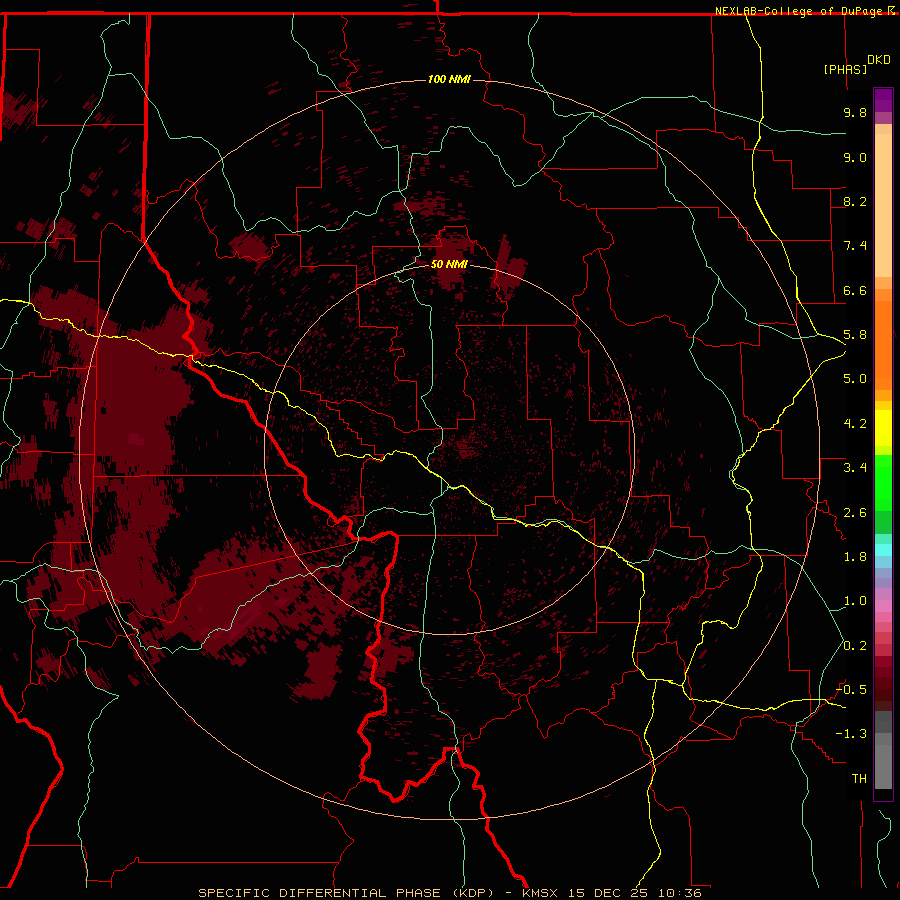The image size is (900, 900).
Task: Click the -1.3 legend value
Action: 851,734
